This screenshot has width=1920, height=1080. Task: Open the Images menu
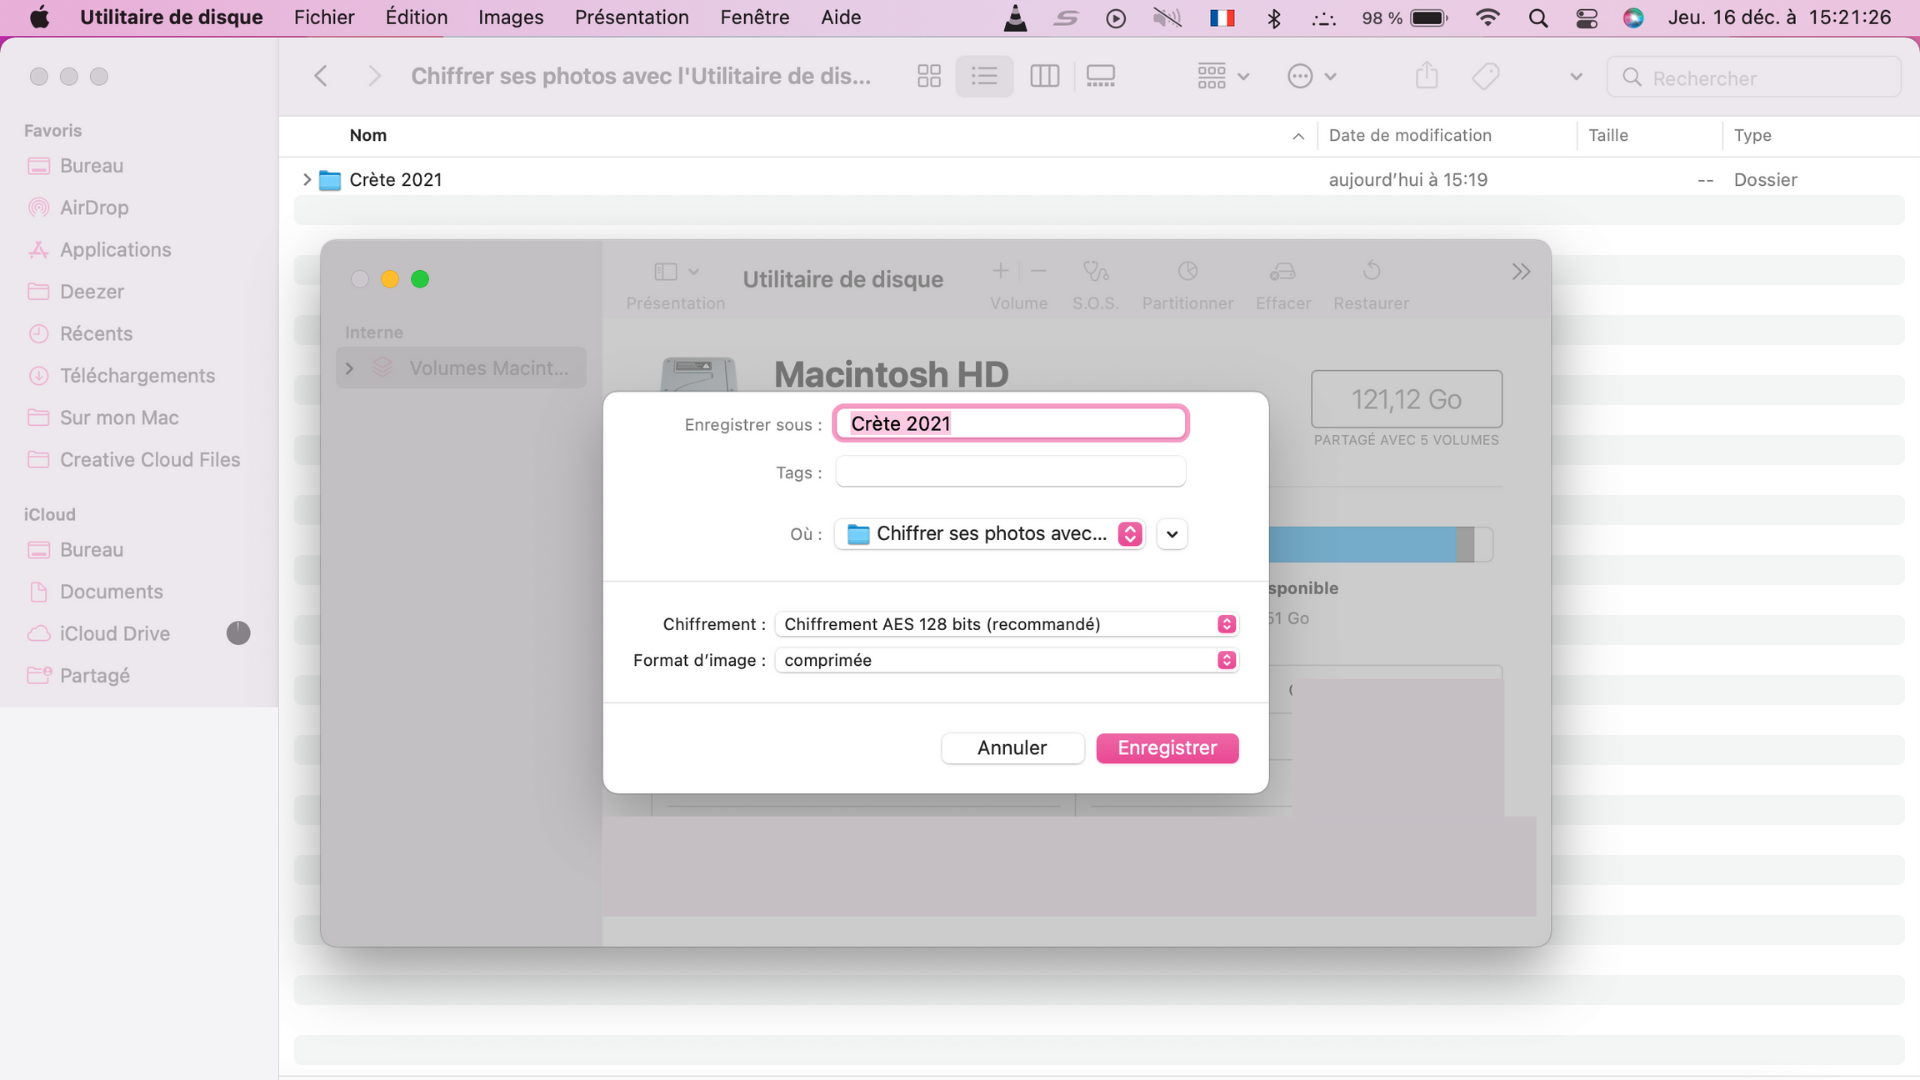pyautogui.click(x=510, y=18)
